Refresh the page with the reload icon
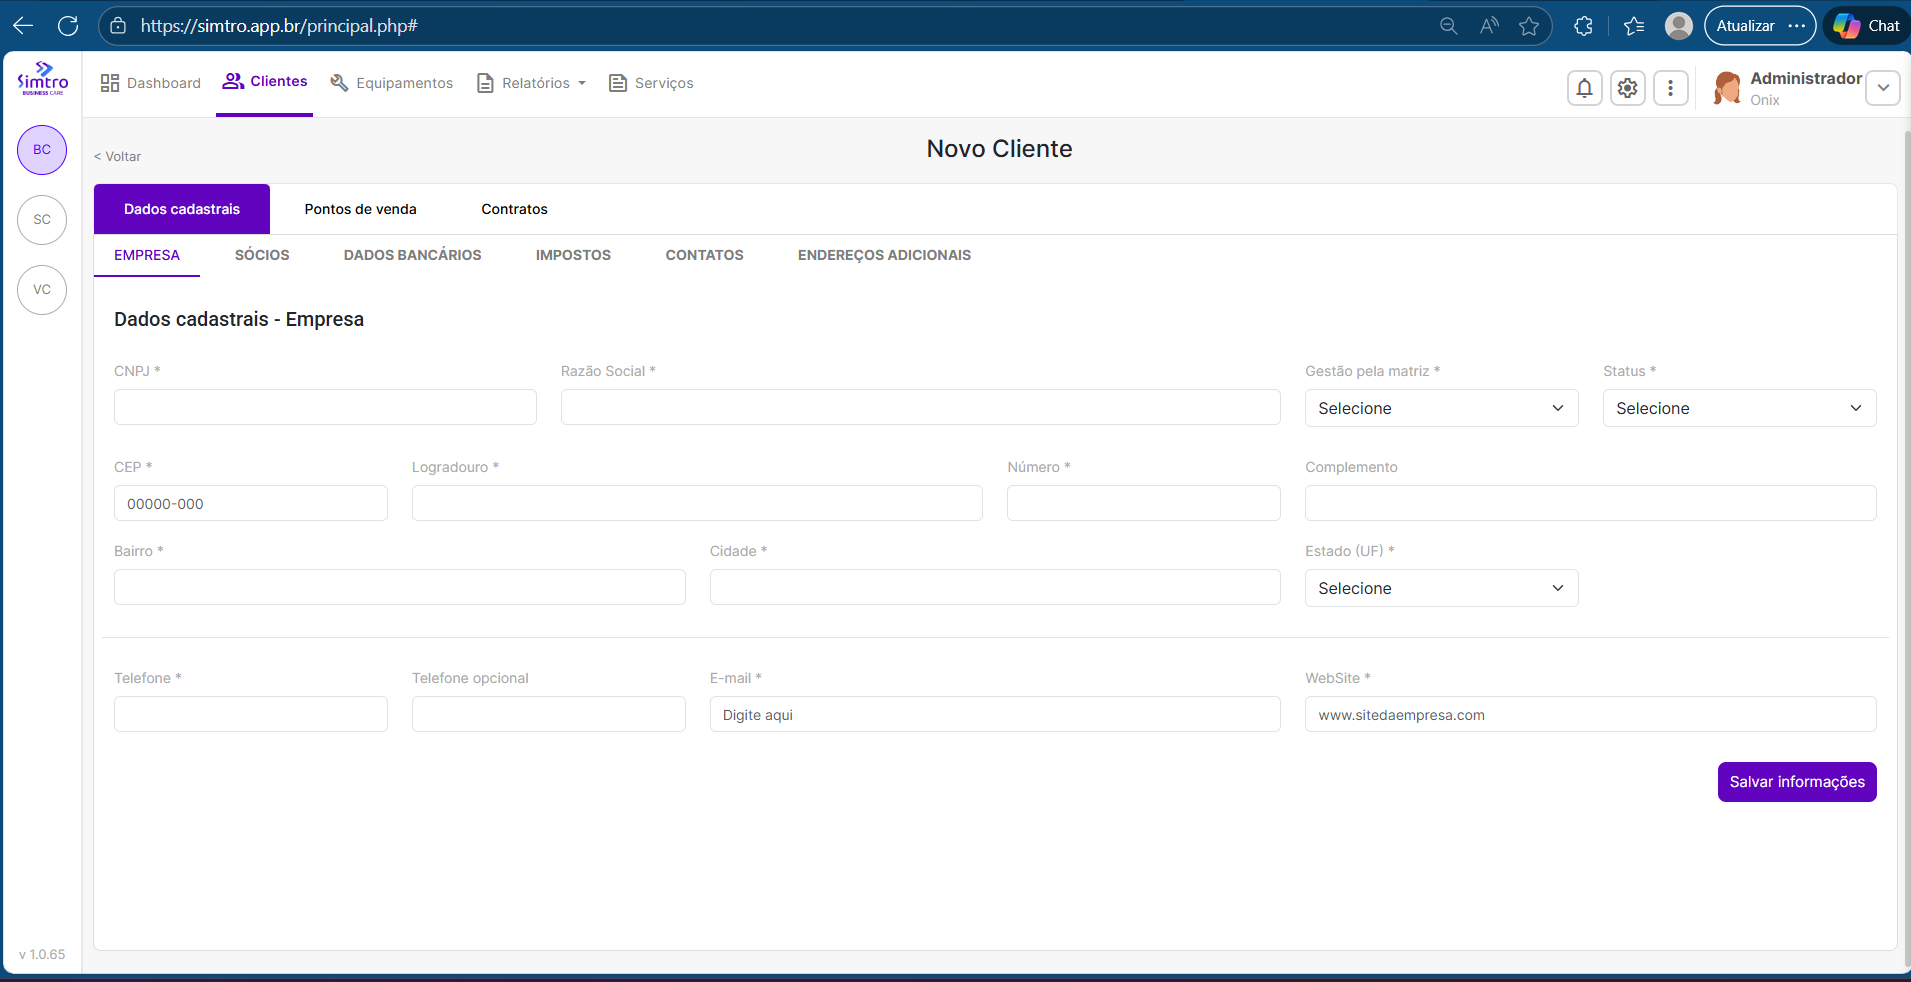Viewport: 1911px width, 982px height. (x=68, y=26)
